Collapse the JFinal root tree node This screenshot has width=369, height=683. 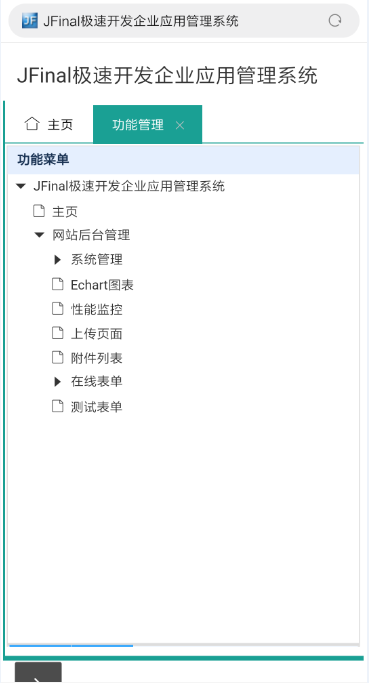pyautogui.click(x=20, y=186)
